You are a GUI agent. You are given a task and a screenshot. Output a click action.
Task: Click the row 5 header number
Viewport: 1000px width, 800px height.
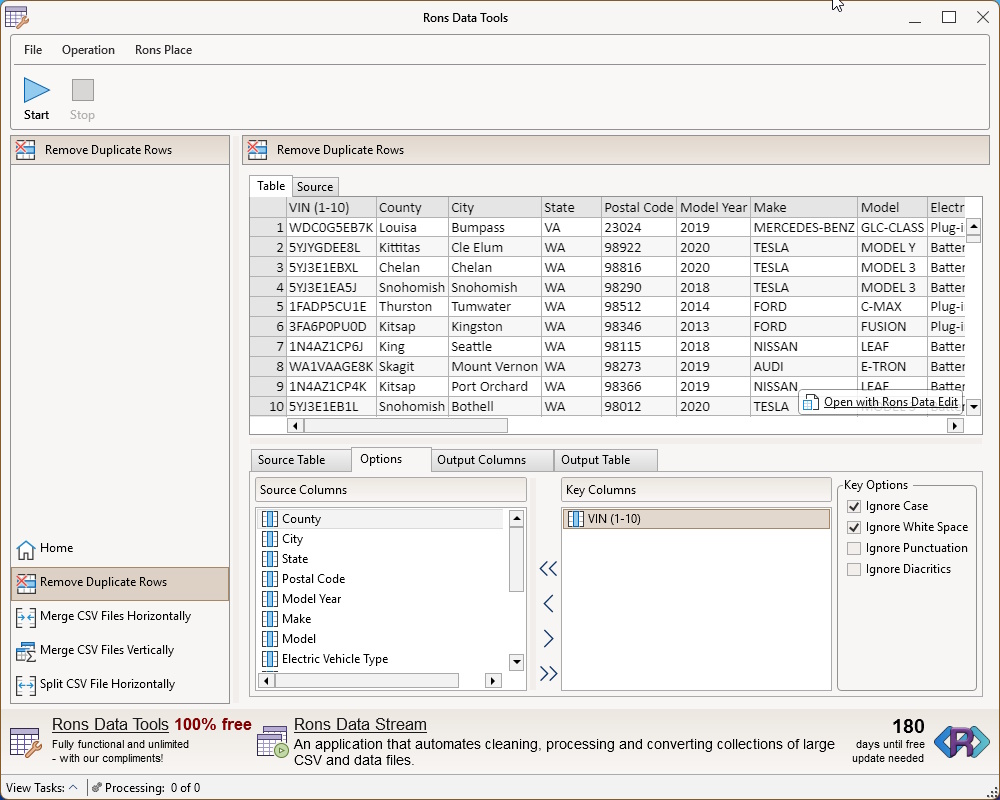(268, 307)
